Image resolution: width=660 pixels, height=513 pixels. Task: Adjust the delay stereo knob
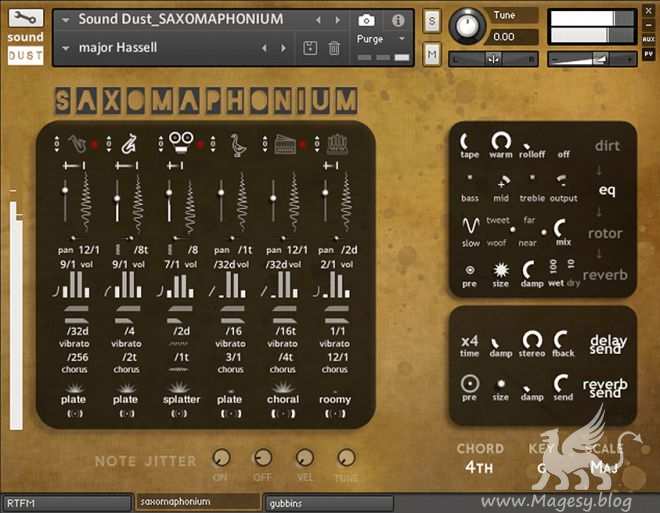532,339
